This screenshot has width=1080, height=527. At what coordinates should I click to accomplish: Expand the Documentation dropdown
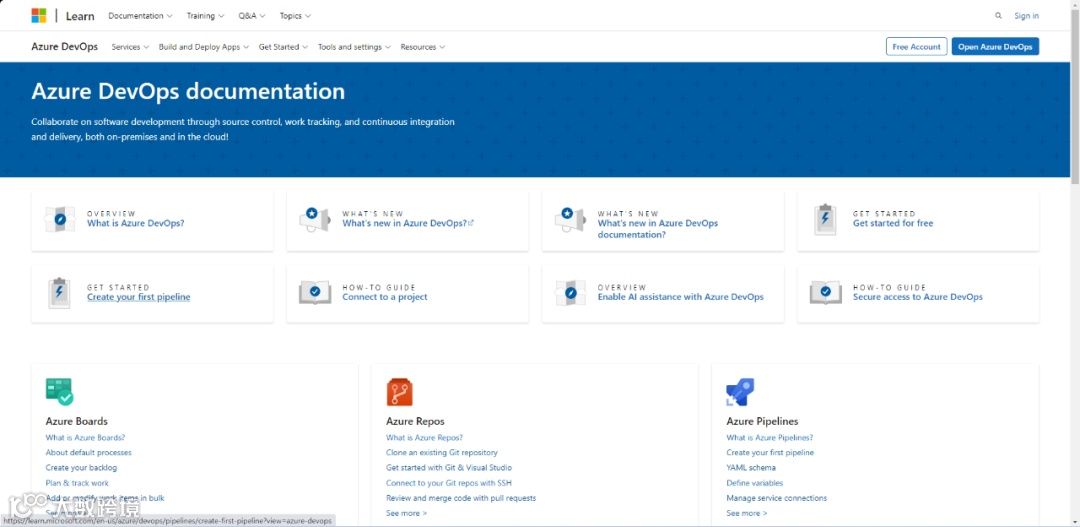point(141,16)
